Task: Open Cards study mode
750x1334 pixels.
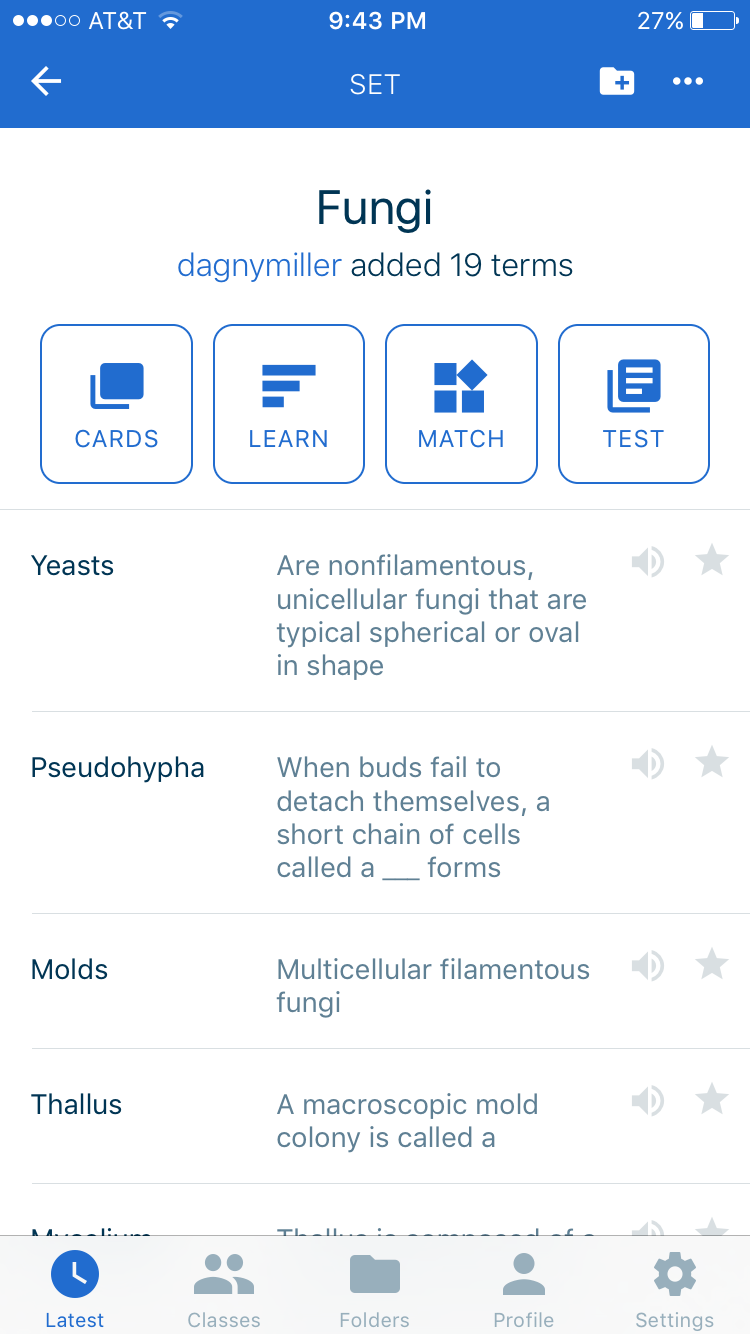Action: point(116,404)
